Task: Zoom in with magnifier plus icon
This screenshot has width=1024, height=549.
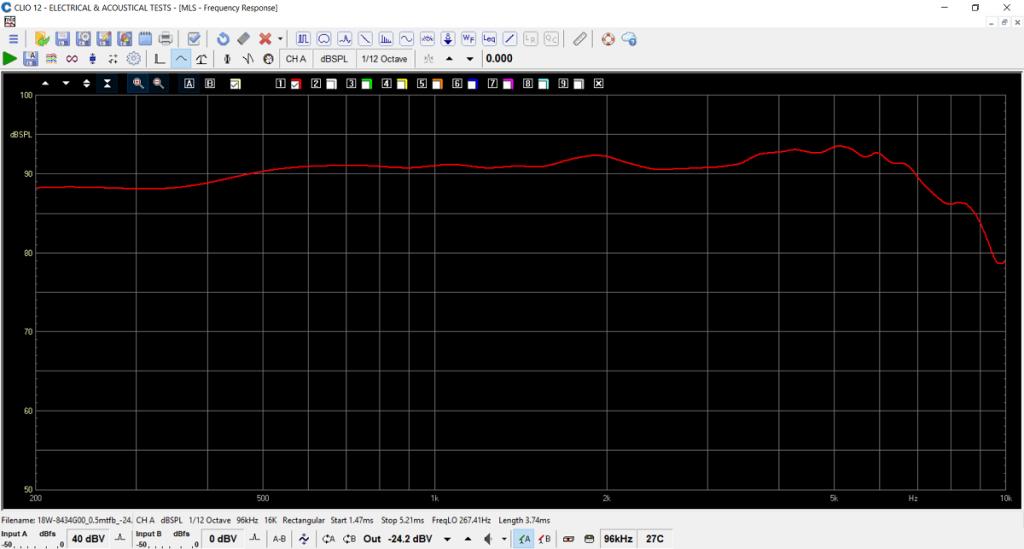Action: tap(138, 84)
